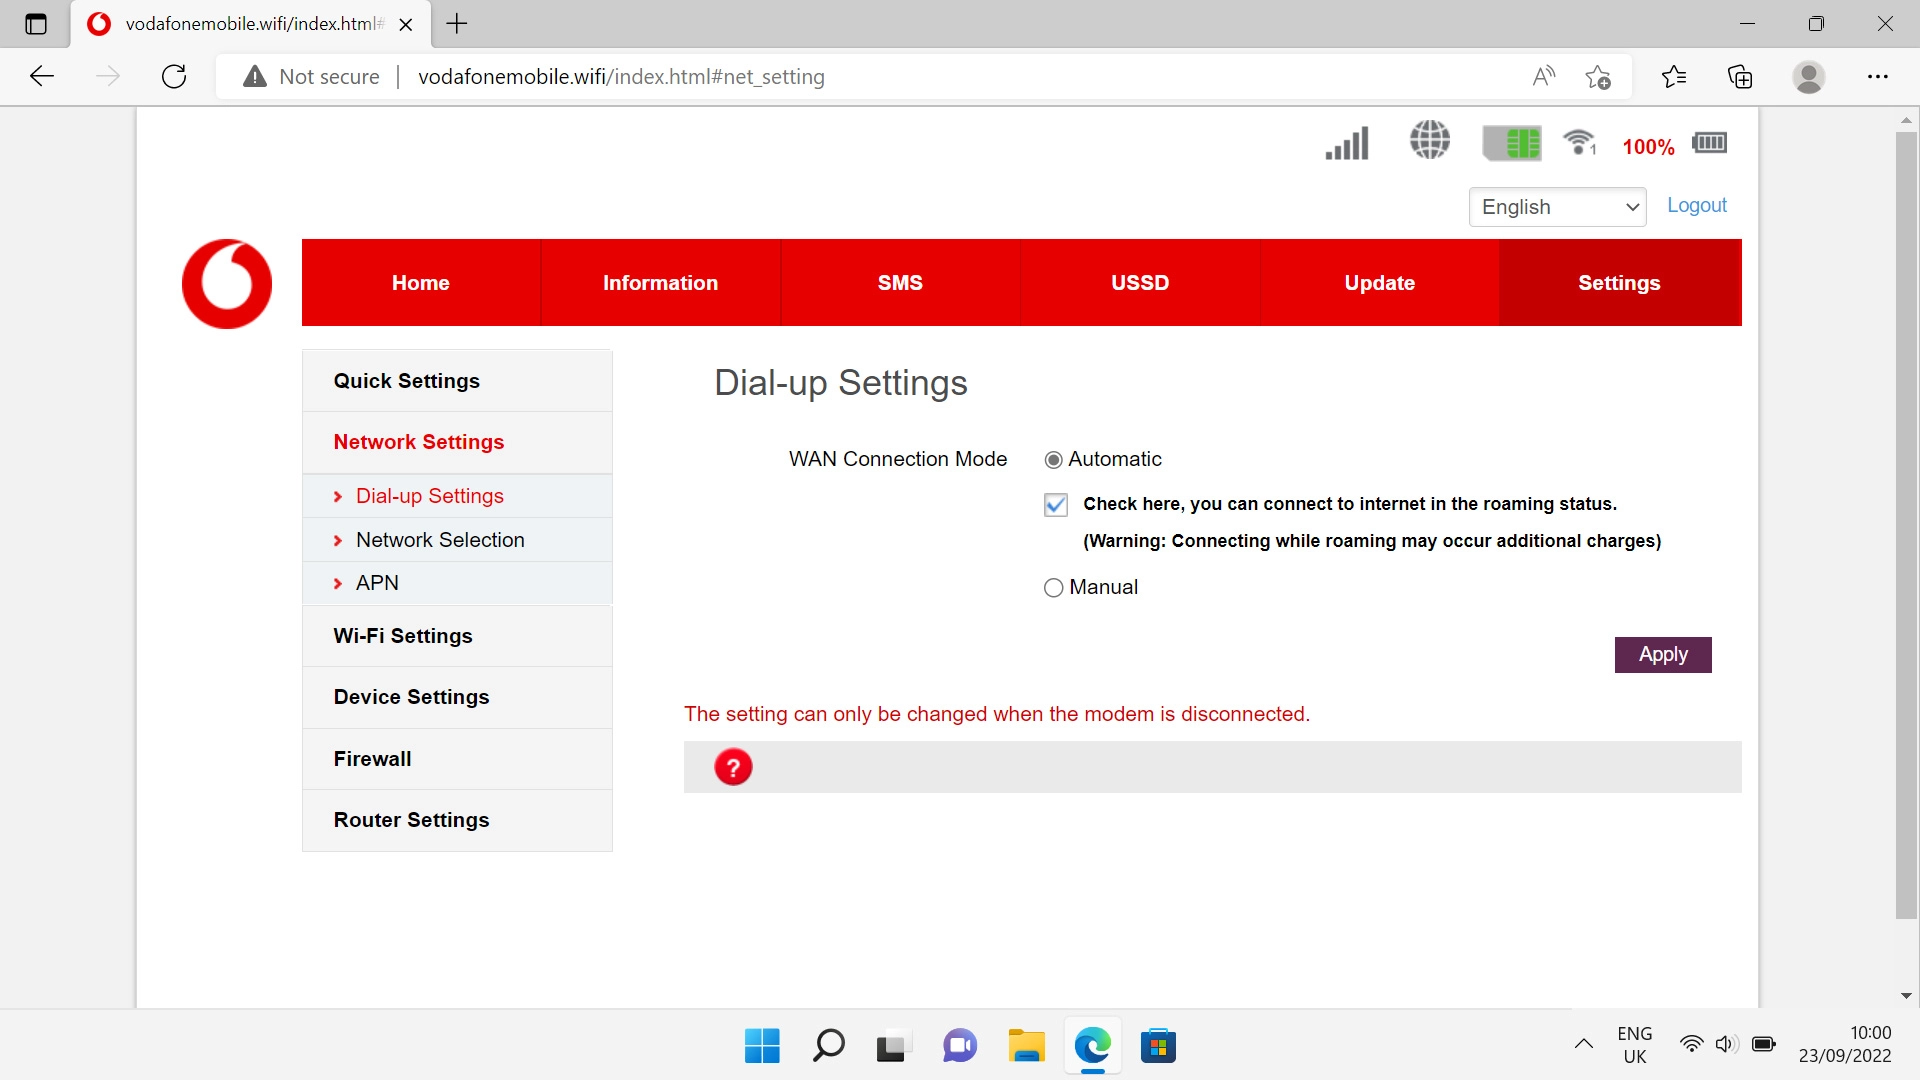The height and width of the screenshot is (1080, 1920).
Task: Switch to the Information tab
Action: tap(660, 283)
